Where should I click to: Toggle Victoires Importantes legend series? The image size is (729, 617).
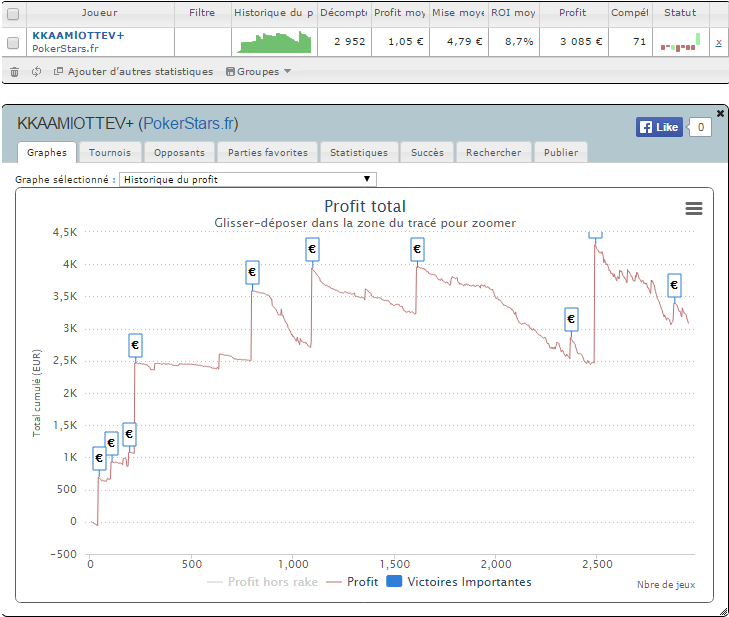click(x=459, y=582)
